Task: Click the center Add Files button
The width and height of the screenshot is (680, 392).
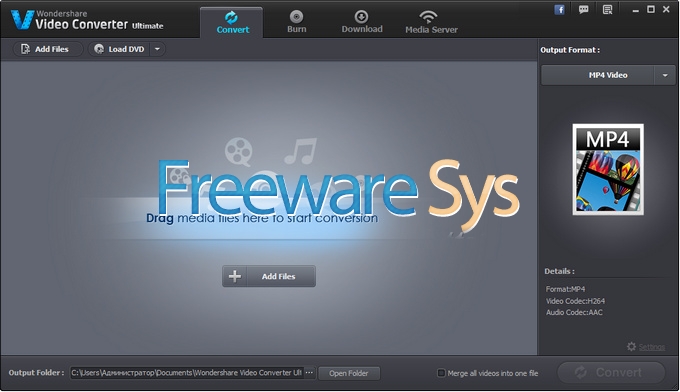Action: click(x=269, y=276)
